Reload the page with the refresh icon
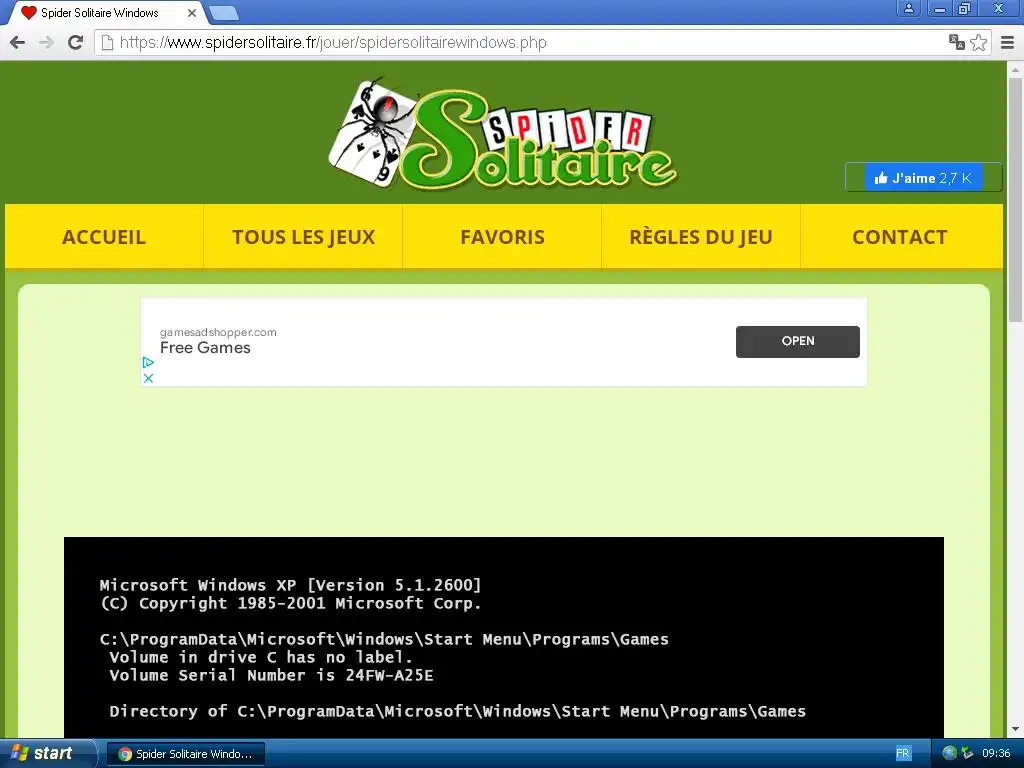The width and height of the screenshot is (1024, 768). 75,42
